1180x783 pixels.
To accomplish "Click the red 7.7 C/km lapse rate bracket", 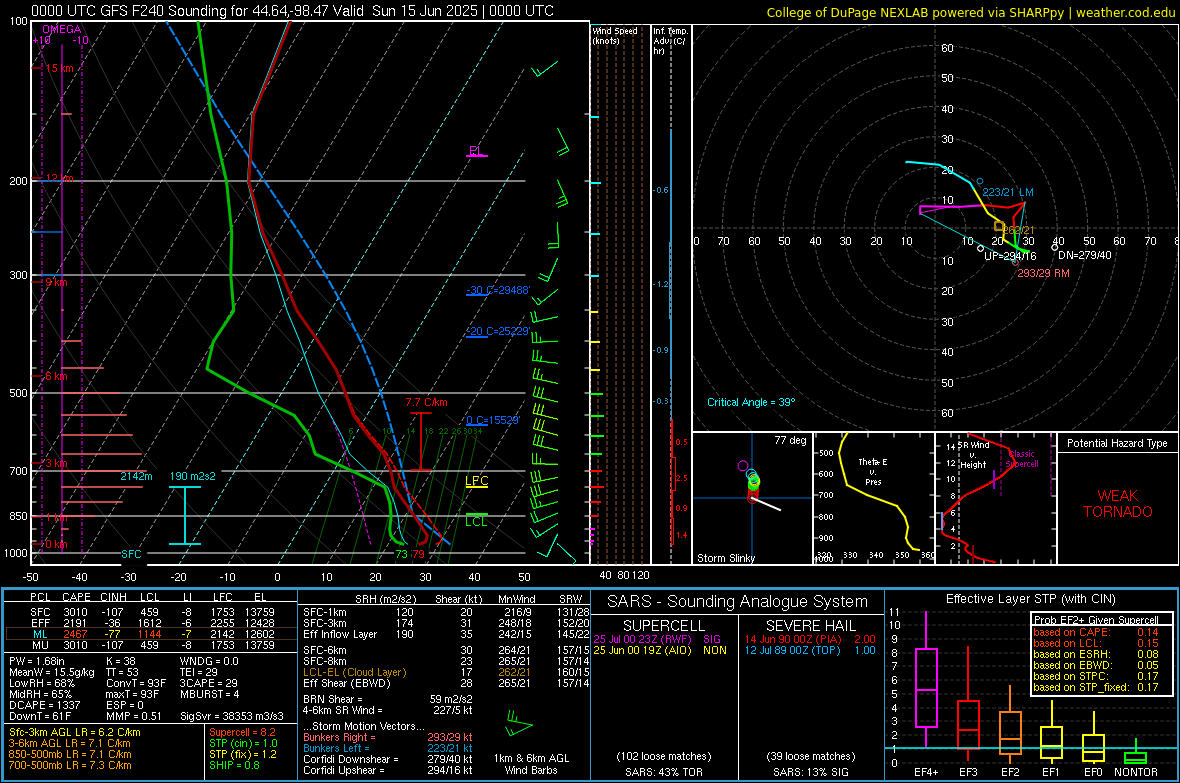I will (x=420, y=442).
